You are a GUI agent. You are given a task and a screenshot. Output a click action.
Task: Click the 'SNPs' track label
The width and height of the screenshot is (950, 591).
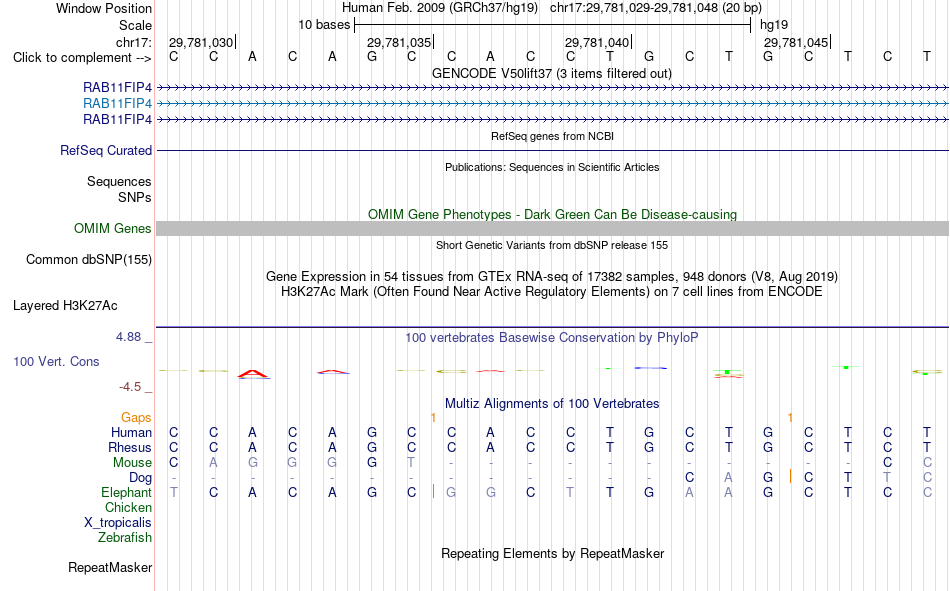click(135, 197)
